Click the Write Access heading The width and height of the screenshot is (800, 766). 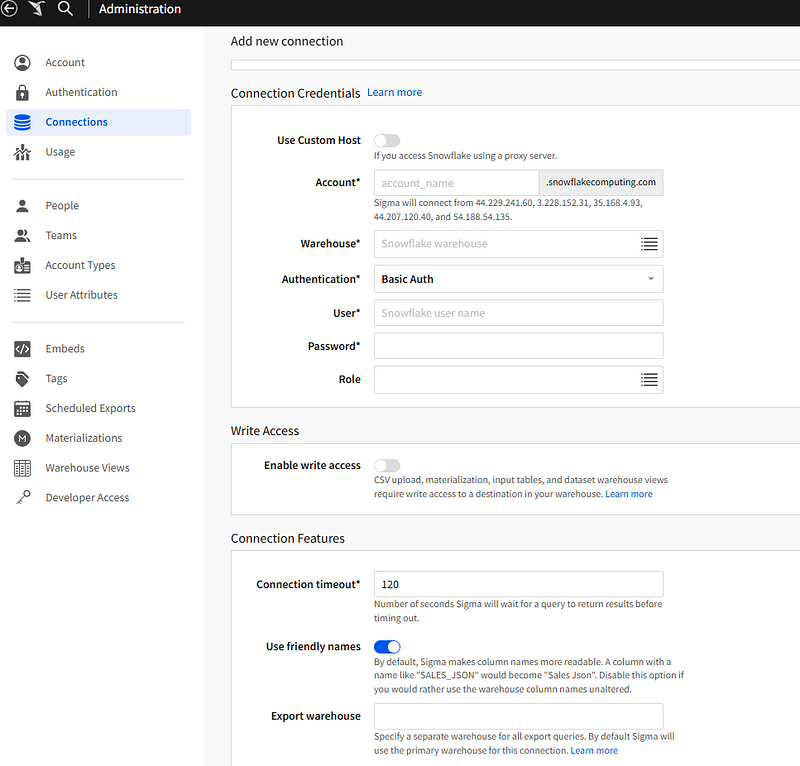tap(265, 431)
